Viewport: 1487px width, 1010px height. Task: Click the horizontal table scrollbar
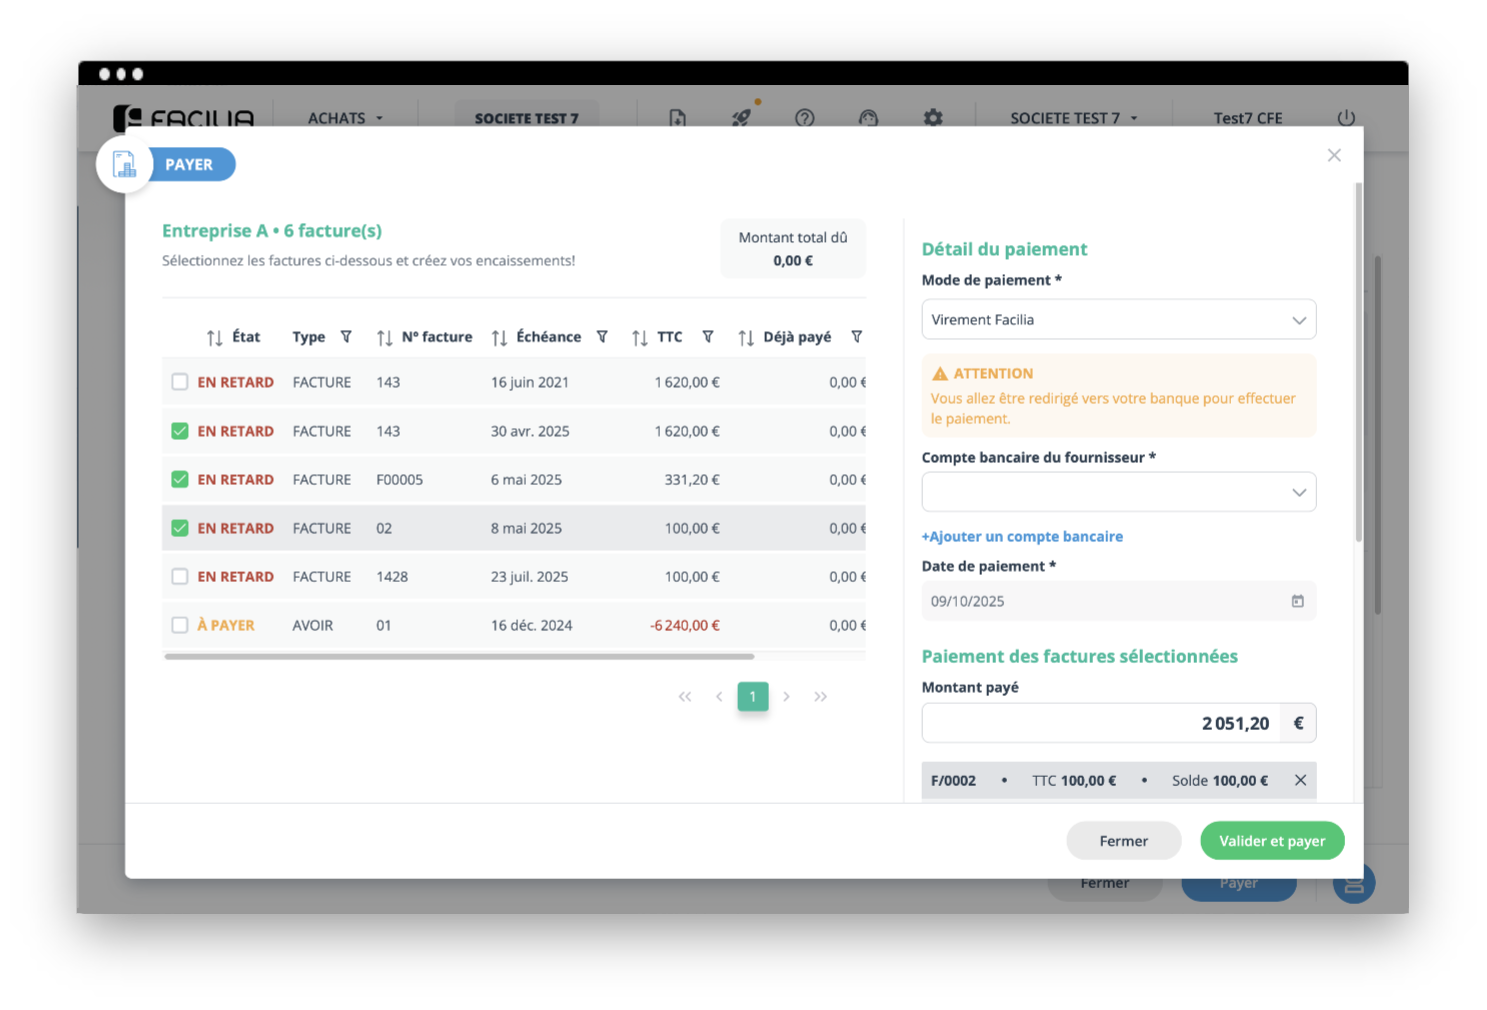[460, 657]
